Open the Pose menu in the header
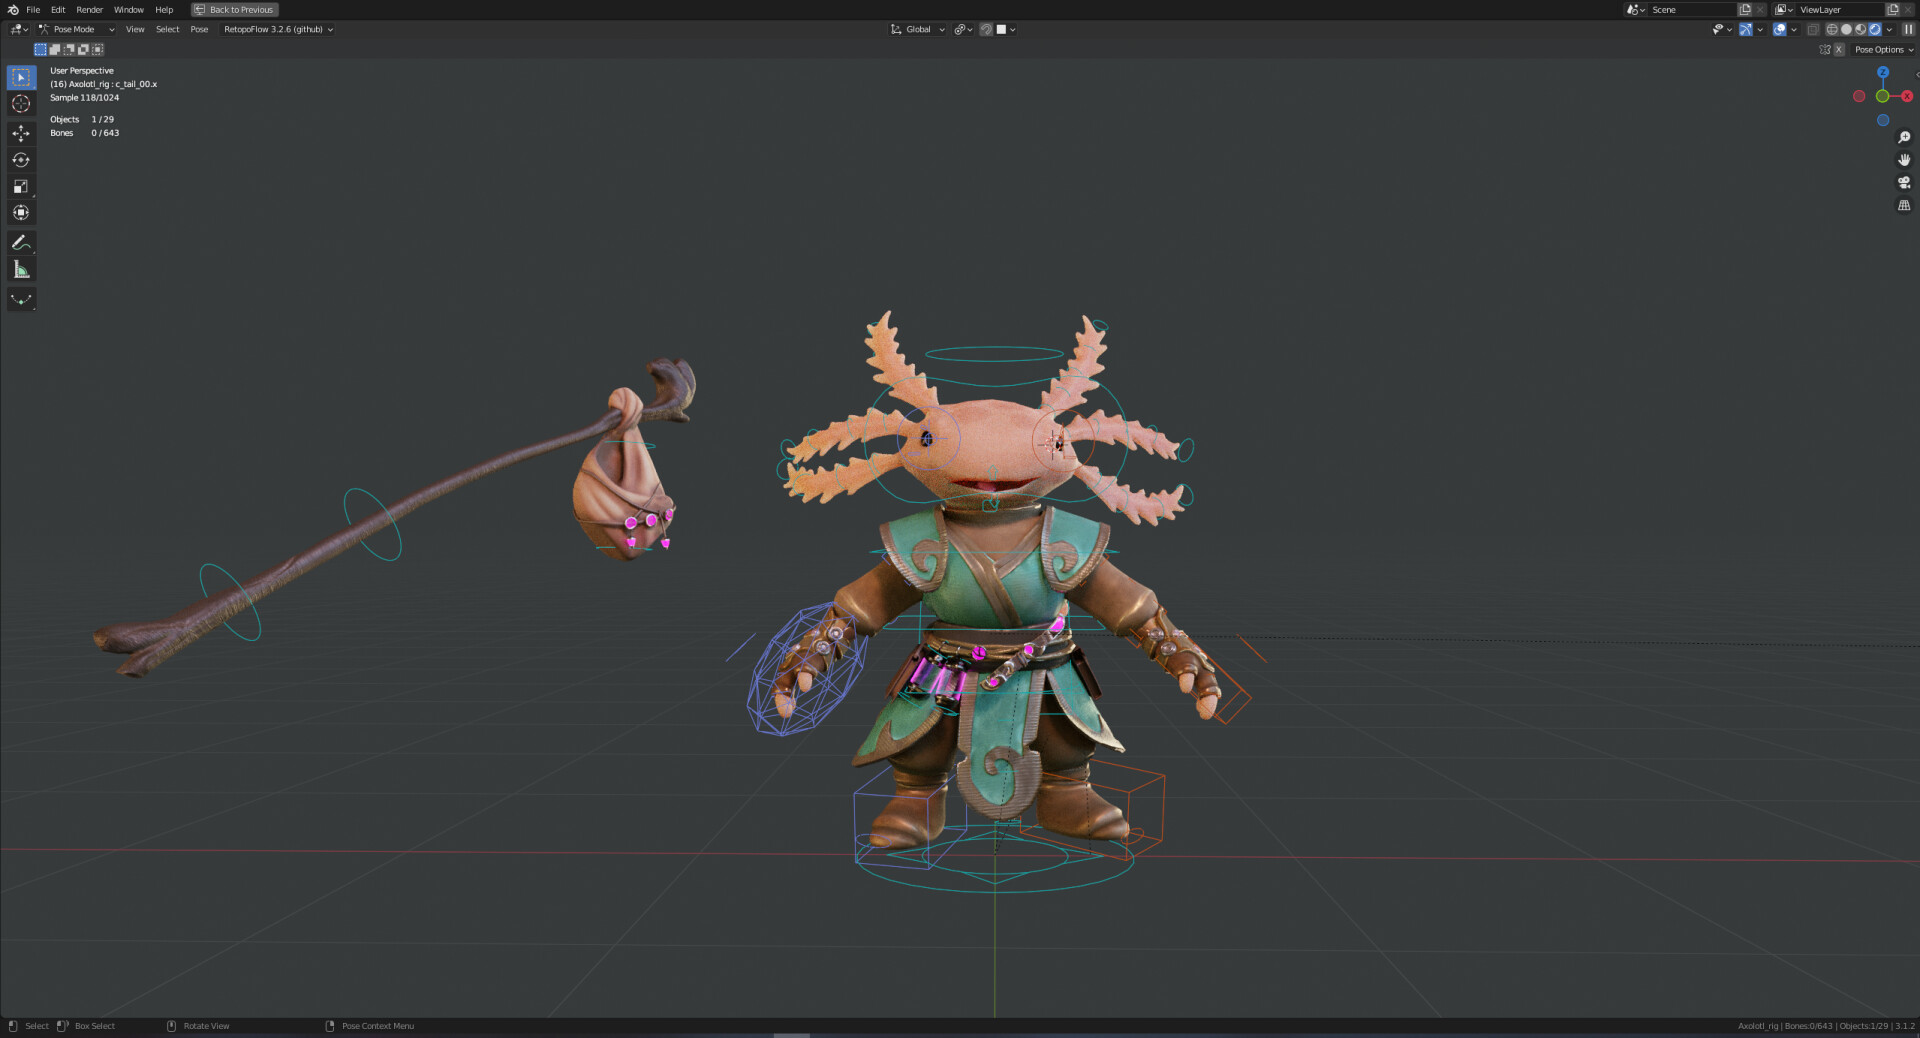Viewport: 1920px width, 1038px height. 199,29
